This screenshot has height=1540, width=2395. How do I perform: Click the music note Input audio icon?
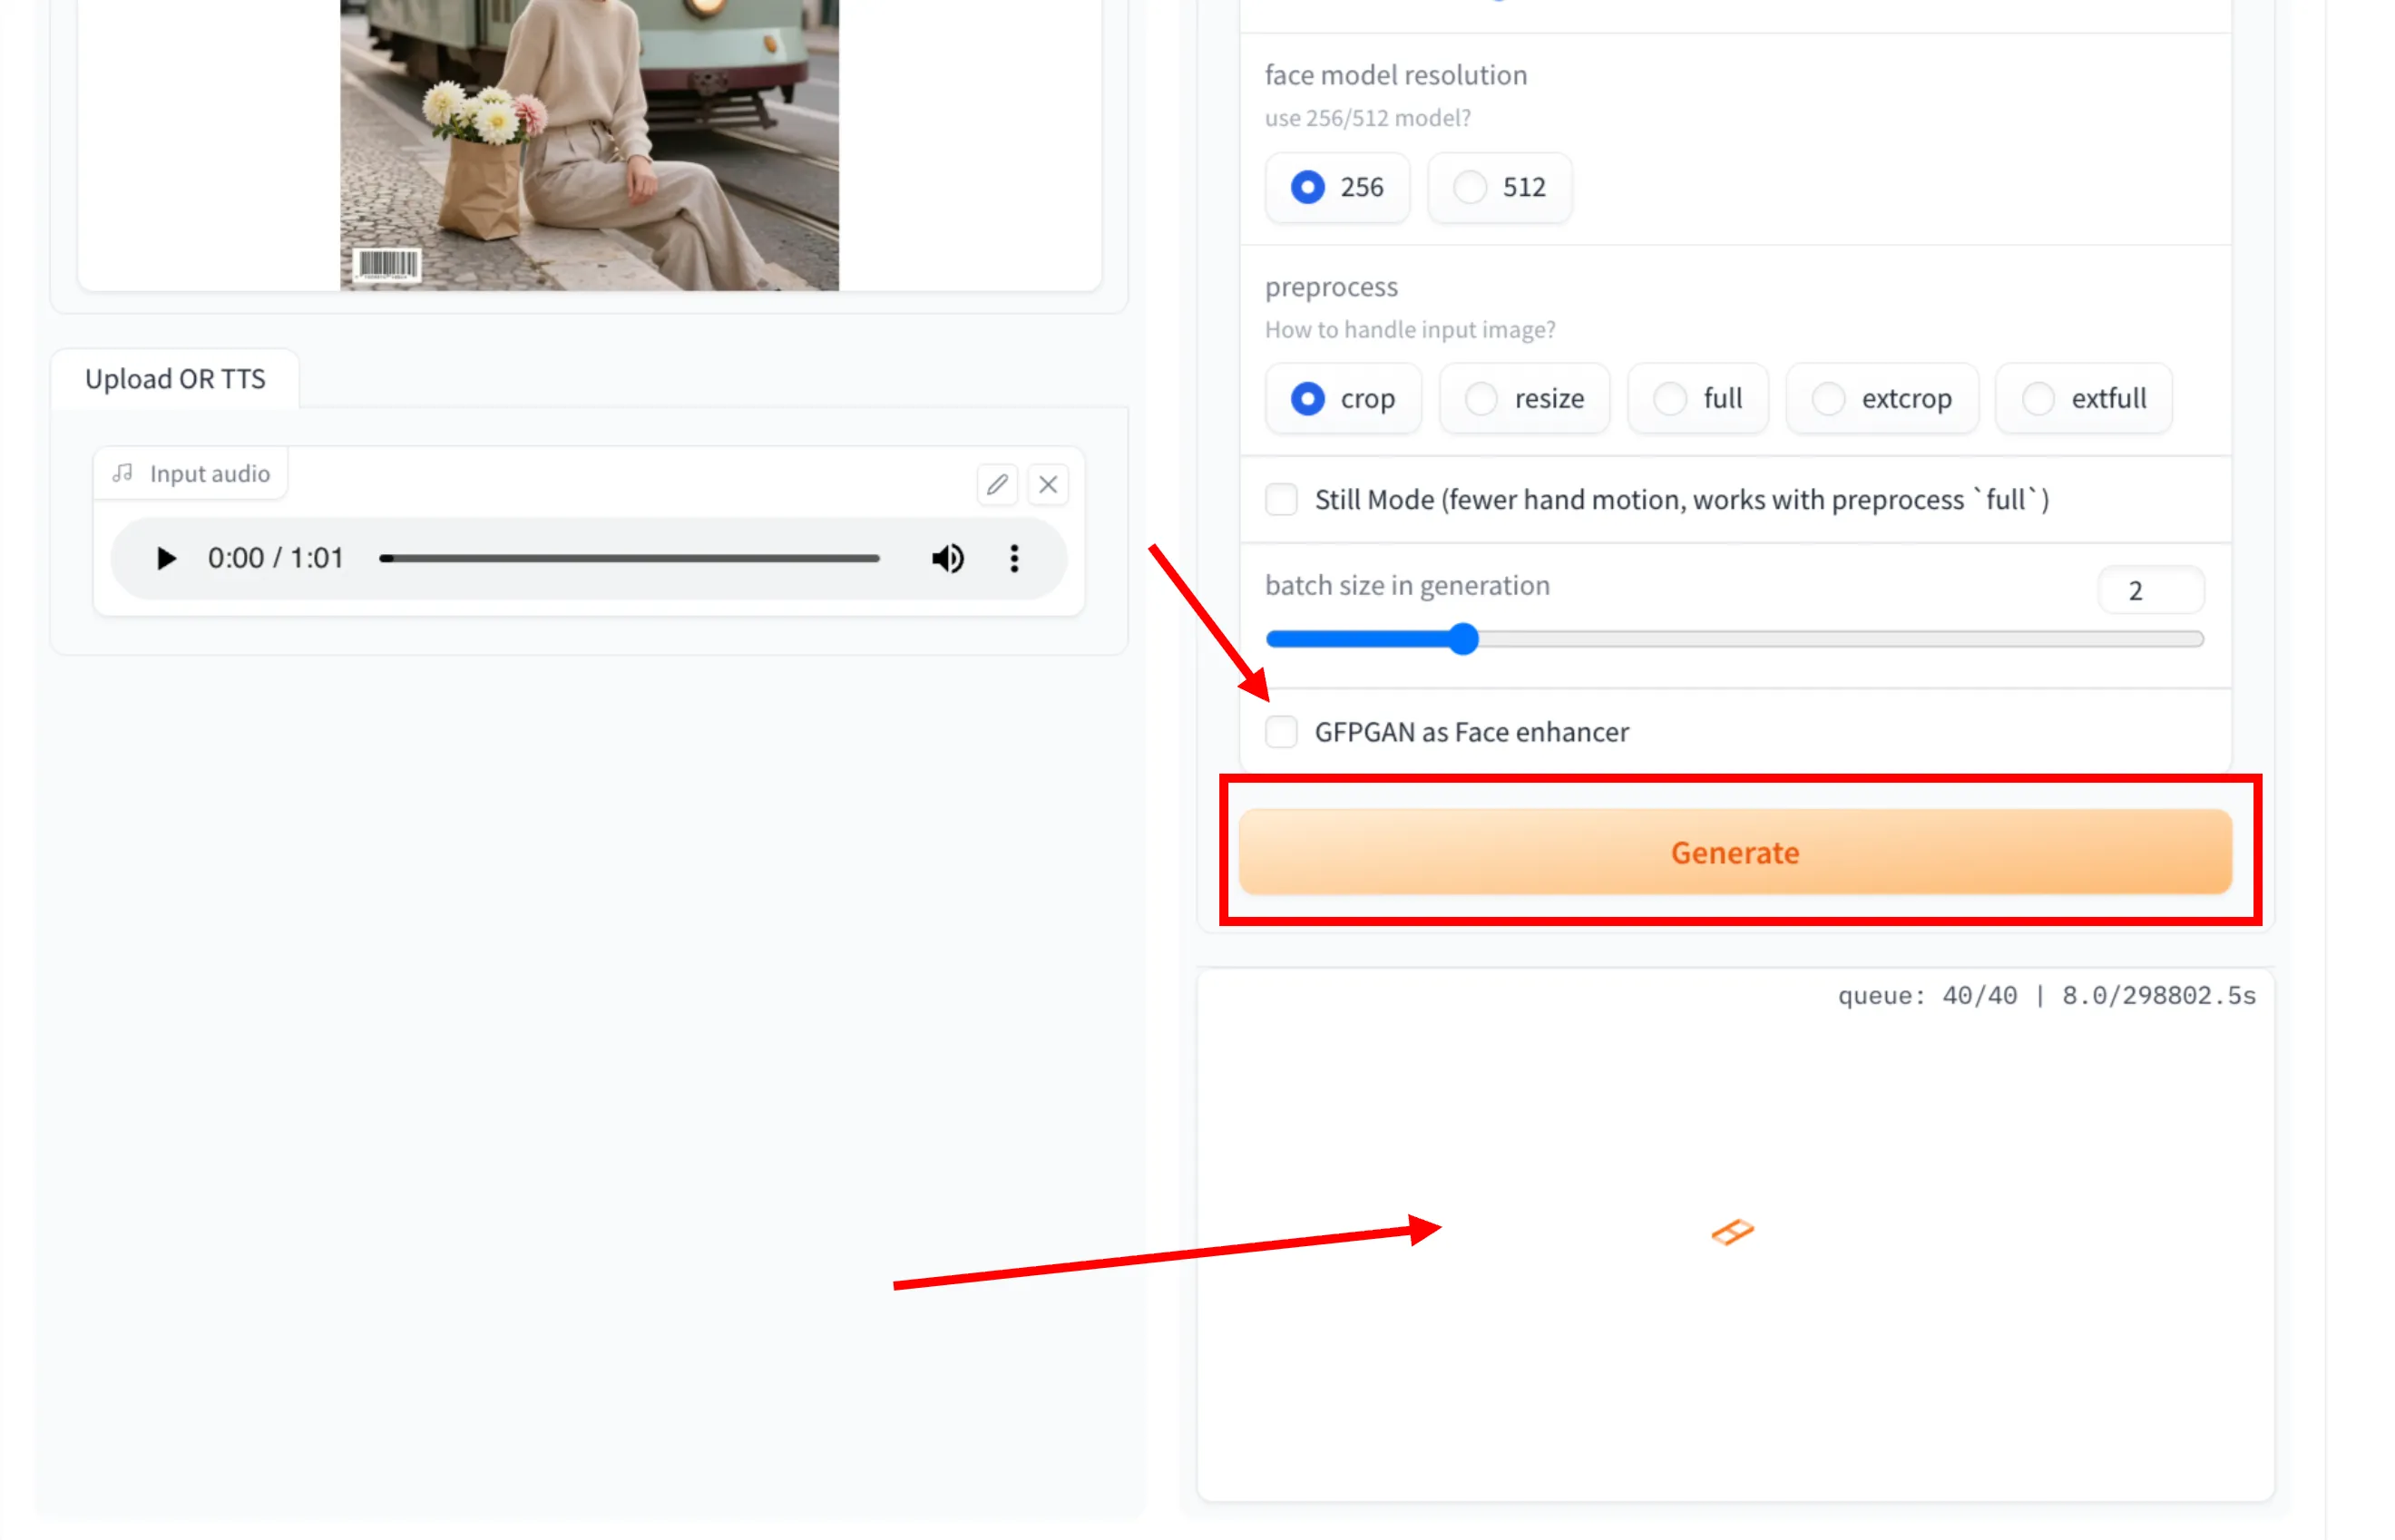click(x=123, y=473)
